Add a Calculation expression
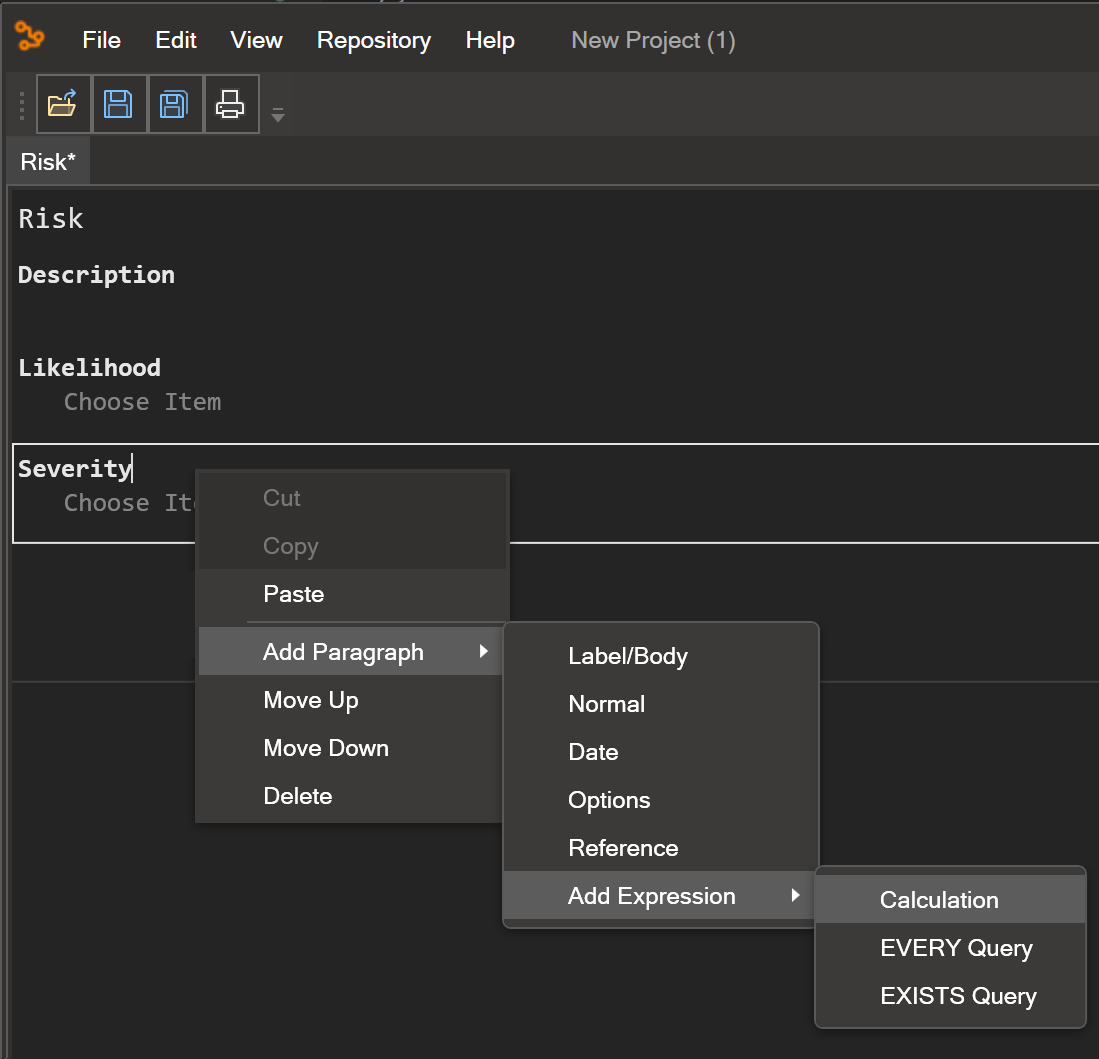 pyautogui.click(x=950, y=899)
